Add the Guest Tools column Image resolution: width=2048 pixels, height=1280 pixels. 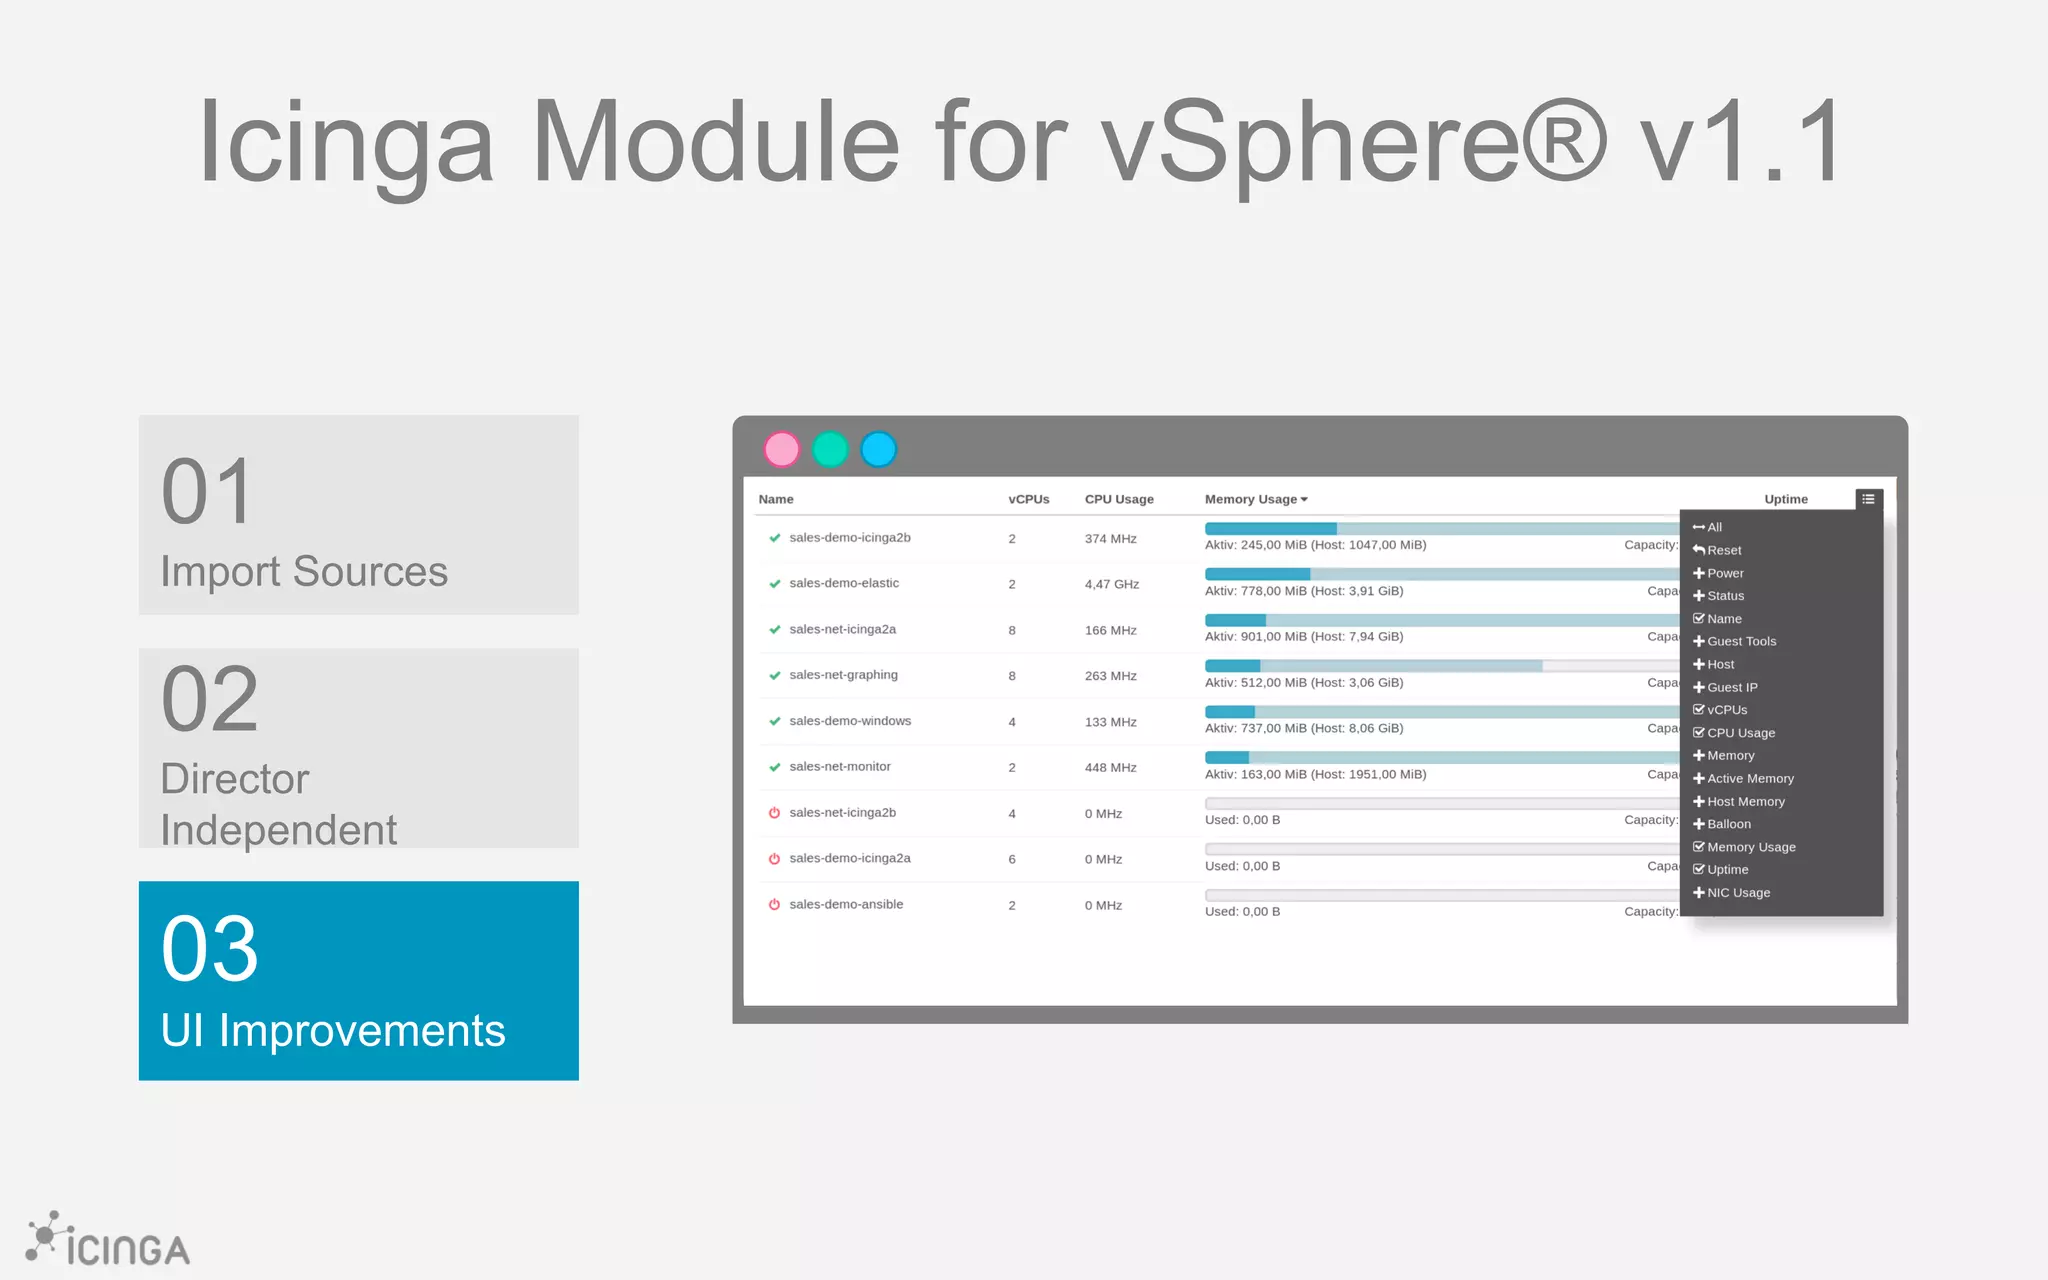[x=1734, y=641]
